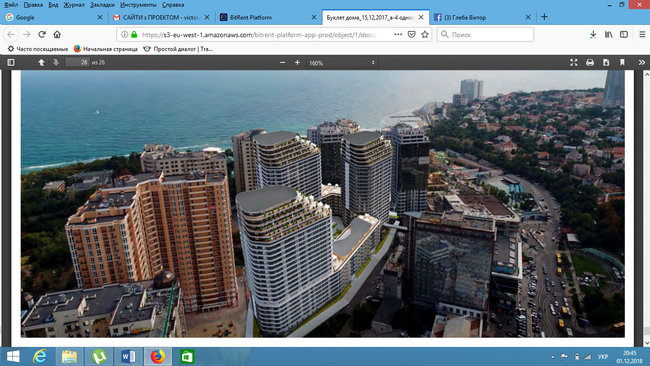
Task: Reload the current page
Action: tap(42, 34)
